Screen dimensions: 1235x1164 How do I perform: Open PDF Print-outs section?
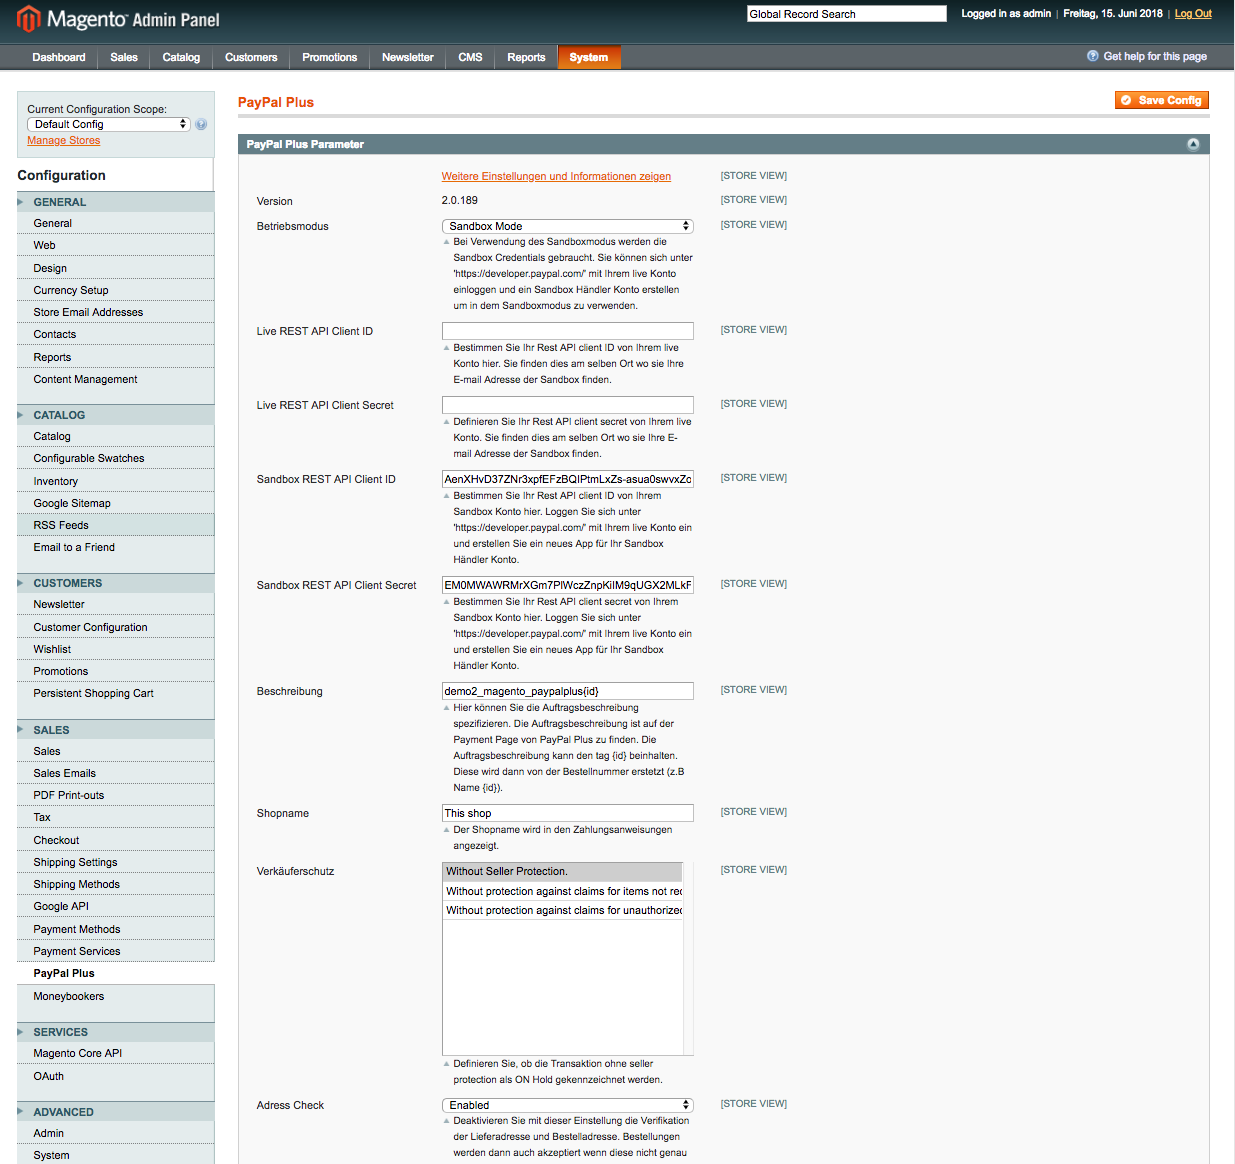[x=116, y=796]
